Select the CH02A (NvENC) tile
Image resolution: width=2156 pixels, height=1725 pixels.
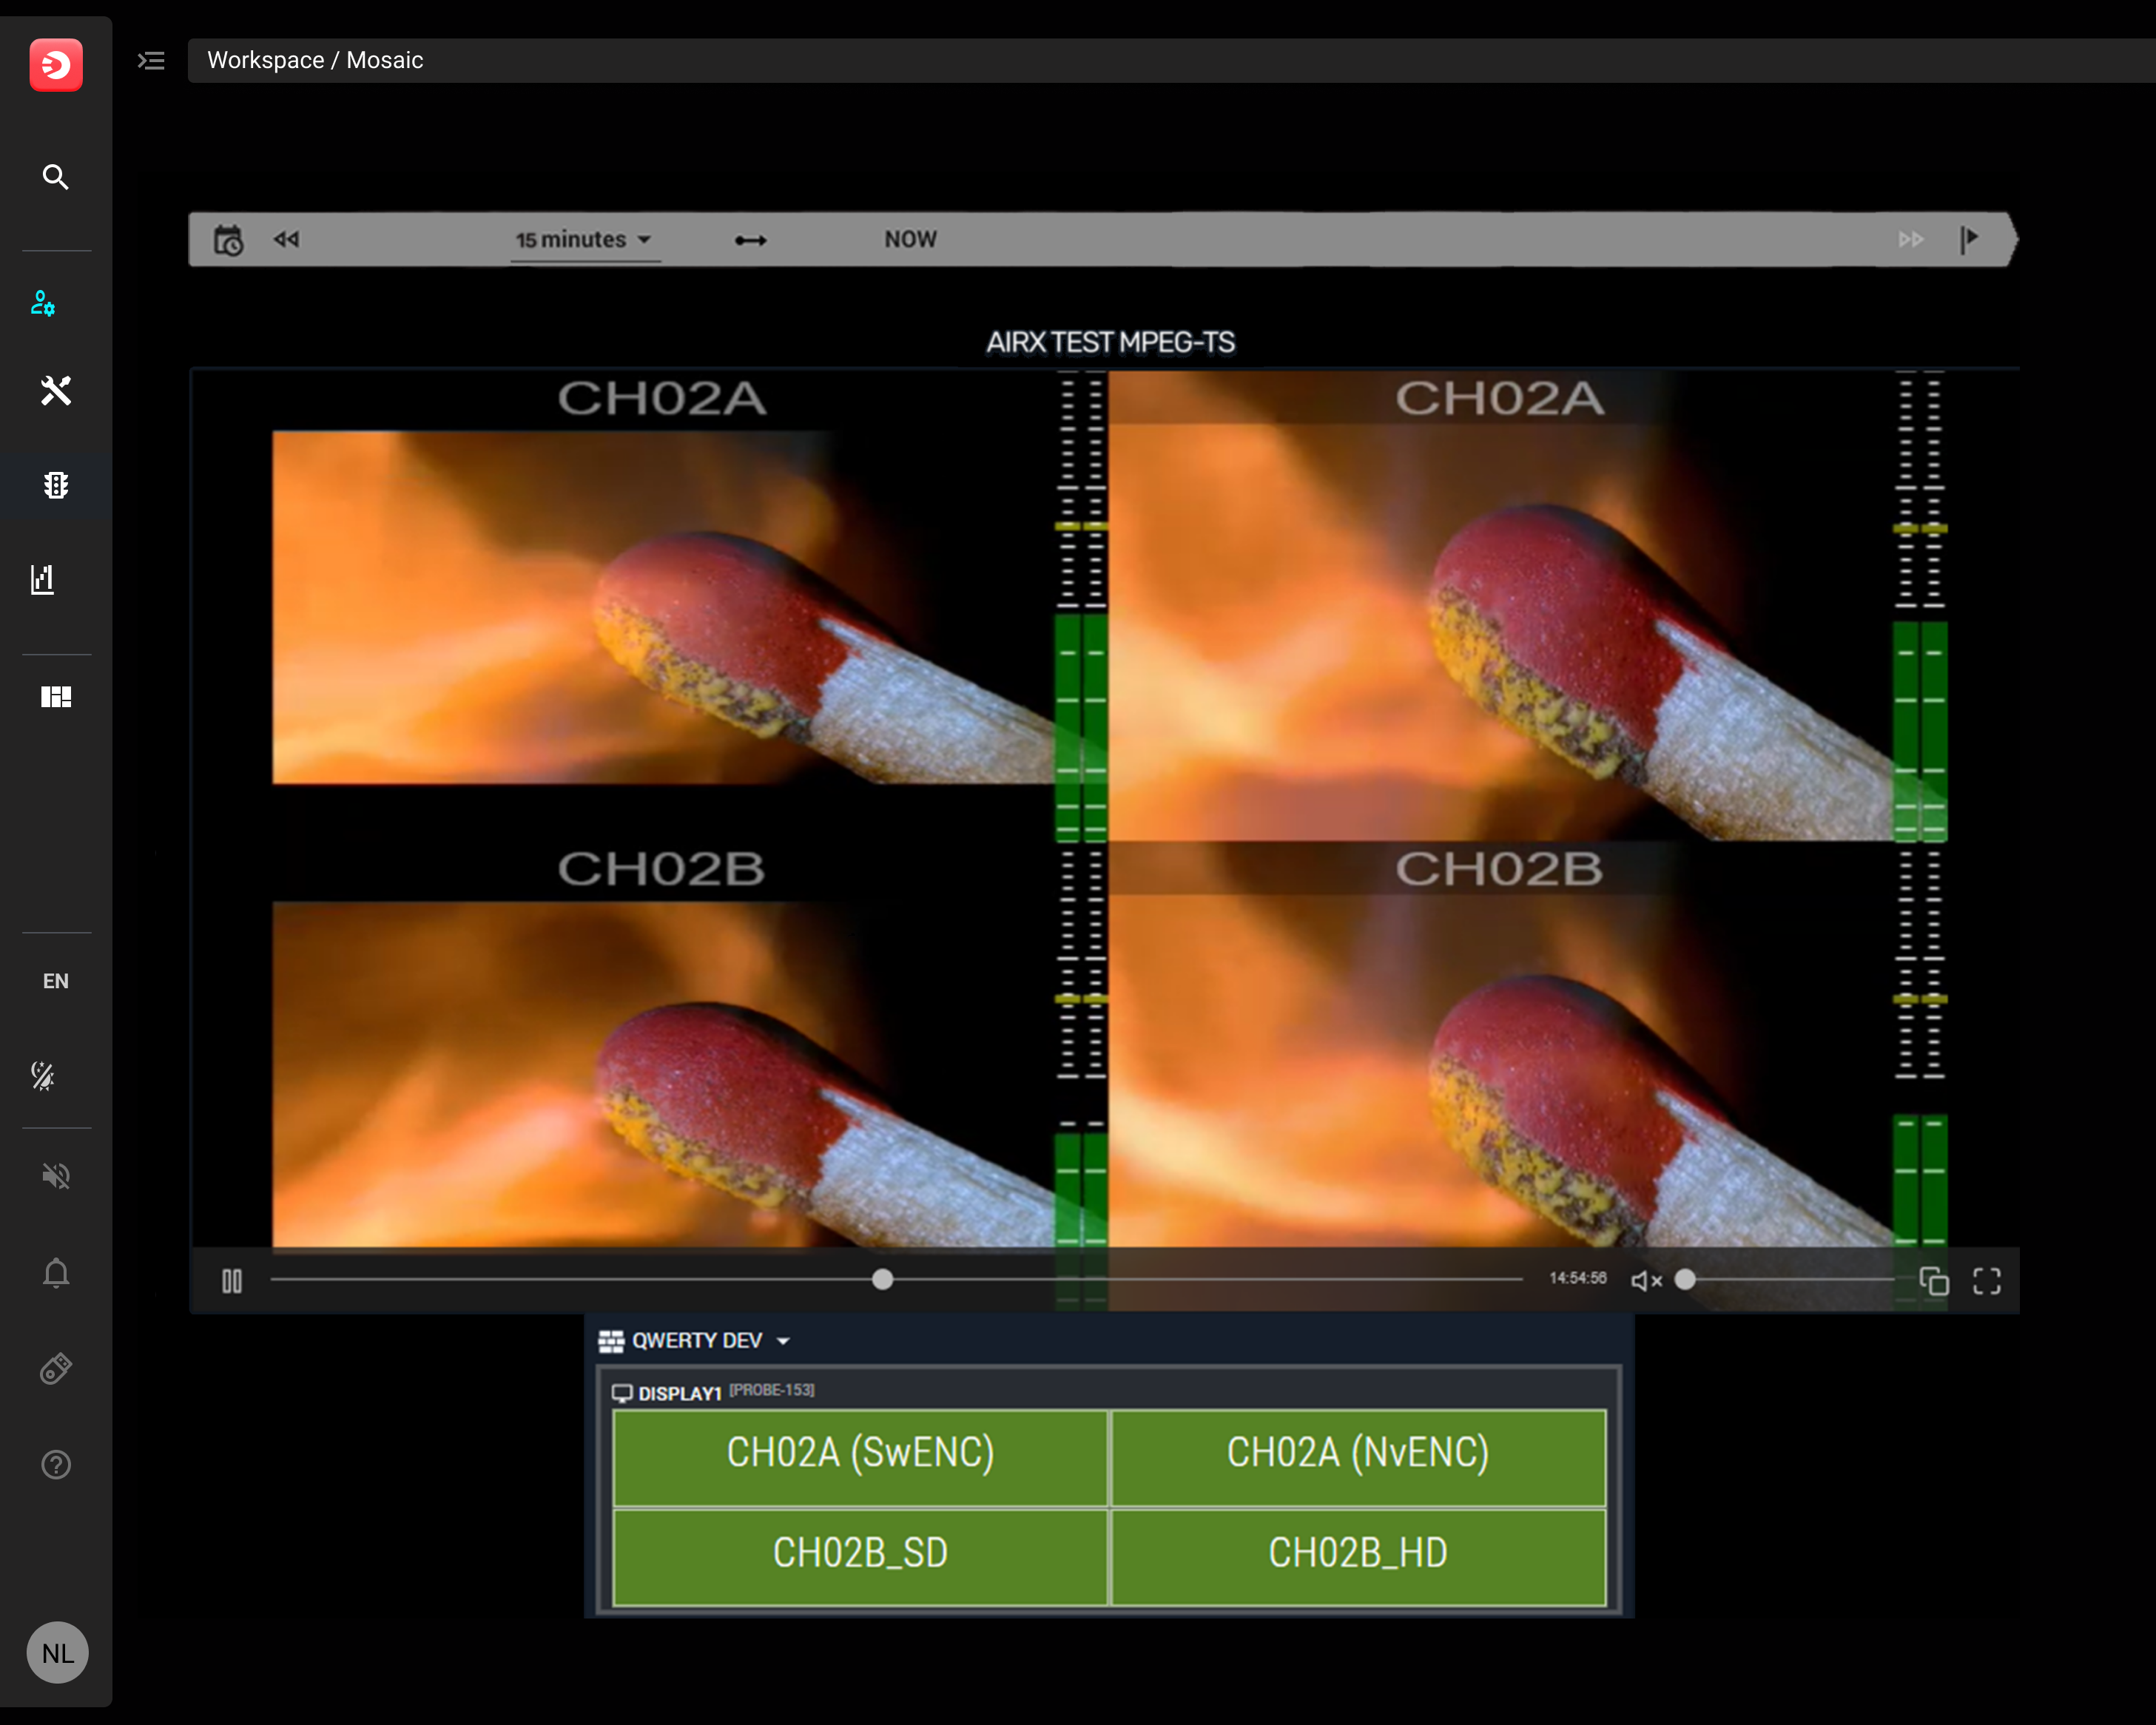tap(1357, 1454)
